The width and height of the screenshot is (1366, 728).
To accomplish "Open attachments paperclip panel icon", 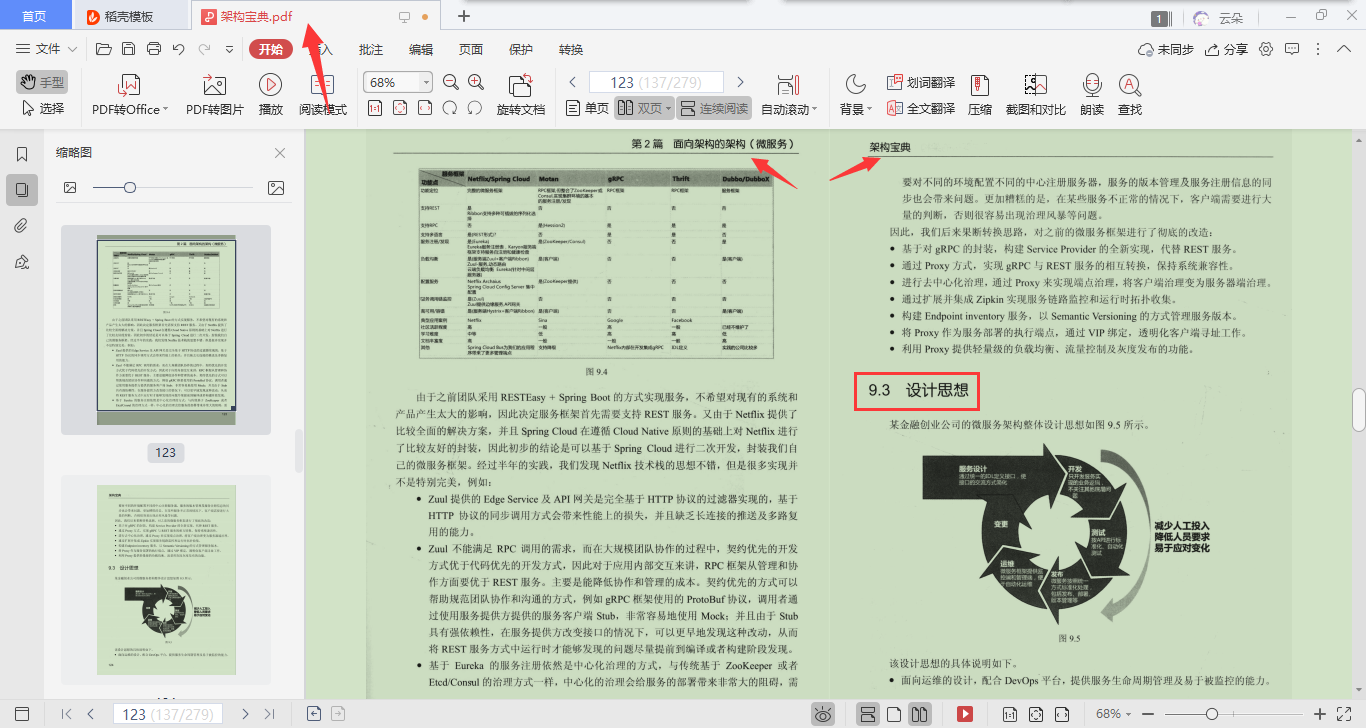I will pyautogui.click(x=22, y=225).
